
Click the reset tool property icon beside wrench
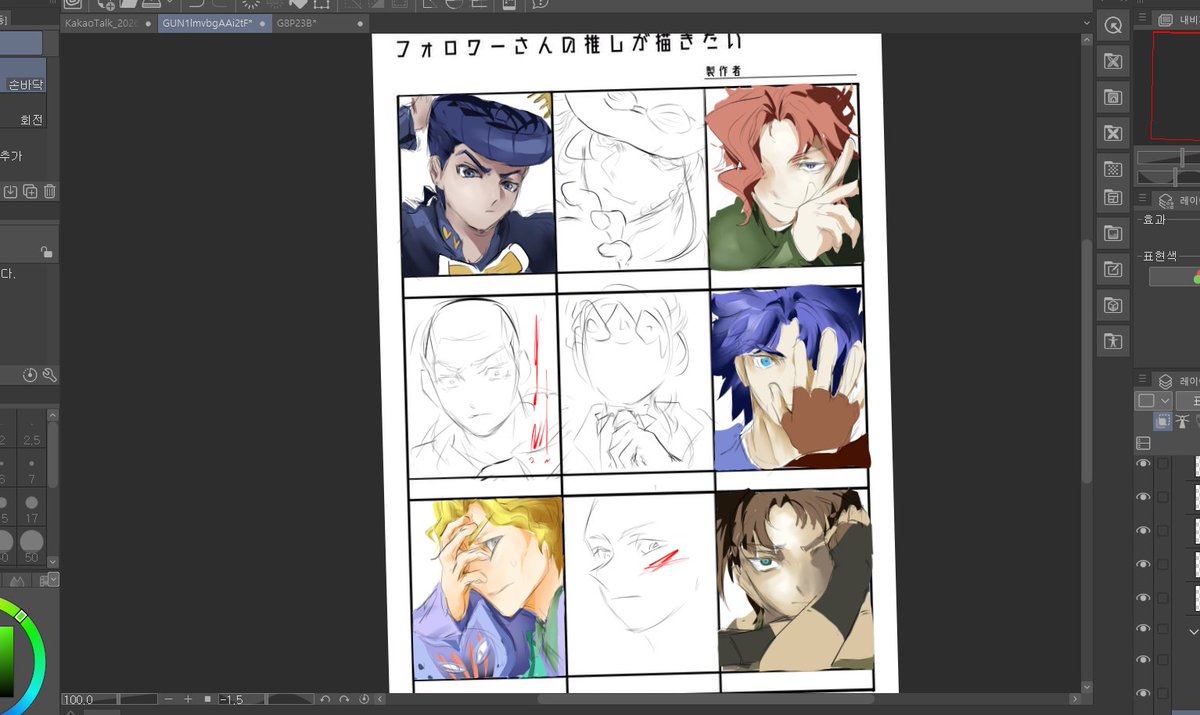coord(30,375)
